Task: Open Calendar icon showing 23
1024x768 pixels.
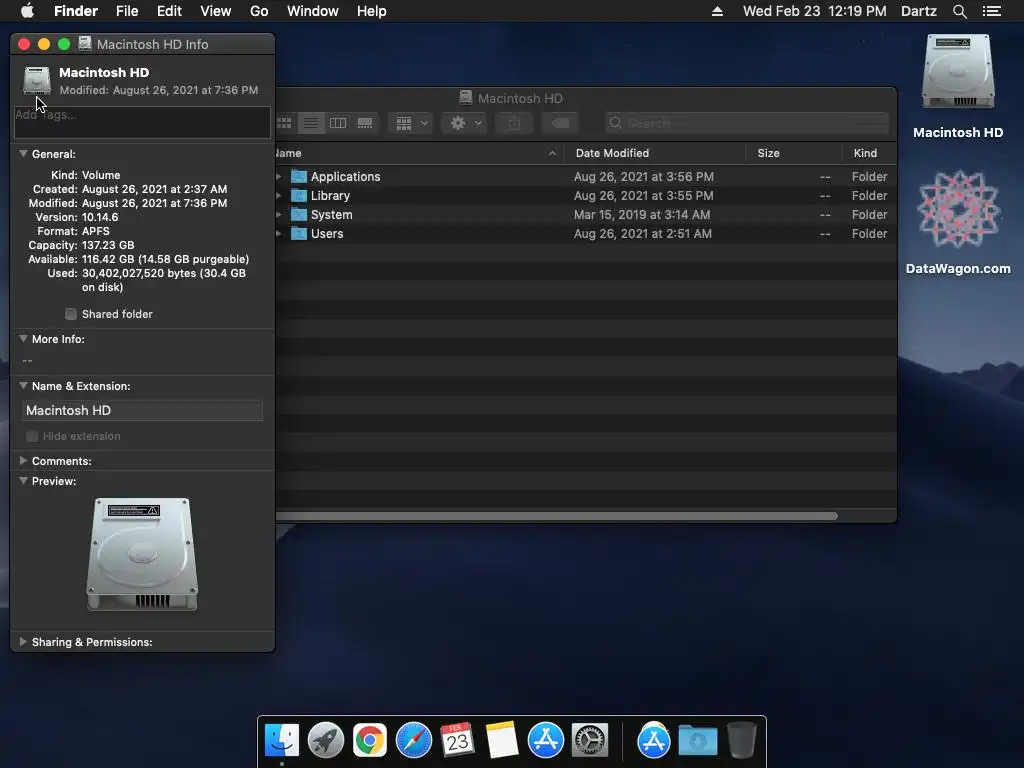Action: pyautogui.click(x=457, y=741)
